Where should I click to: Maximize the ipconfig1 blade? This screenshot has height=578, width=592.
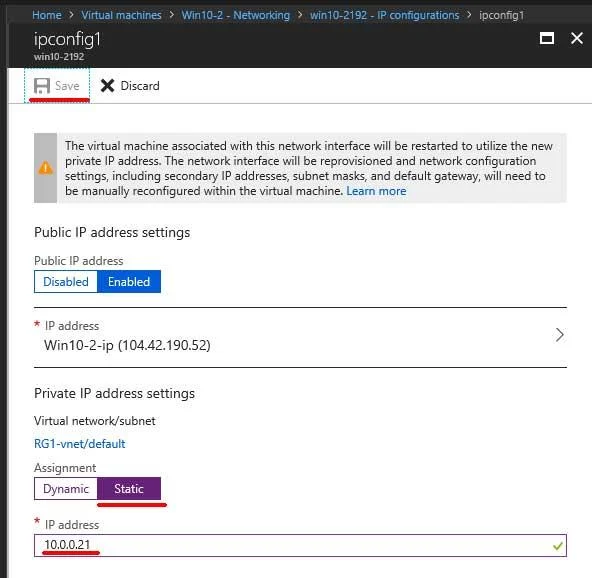tap(547, 38)
